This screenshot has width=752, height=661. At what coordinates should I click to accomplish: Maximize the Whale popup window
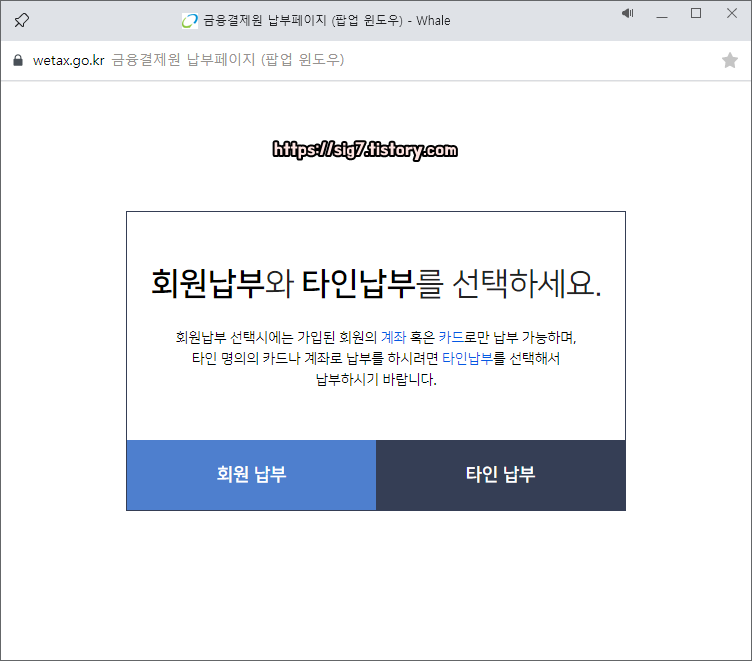click(696, 13)
